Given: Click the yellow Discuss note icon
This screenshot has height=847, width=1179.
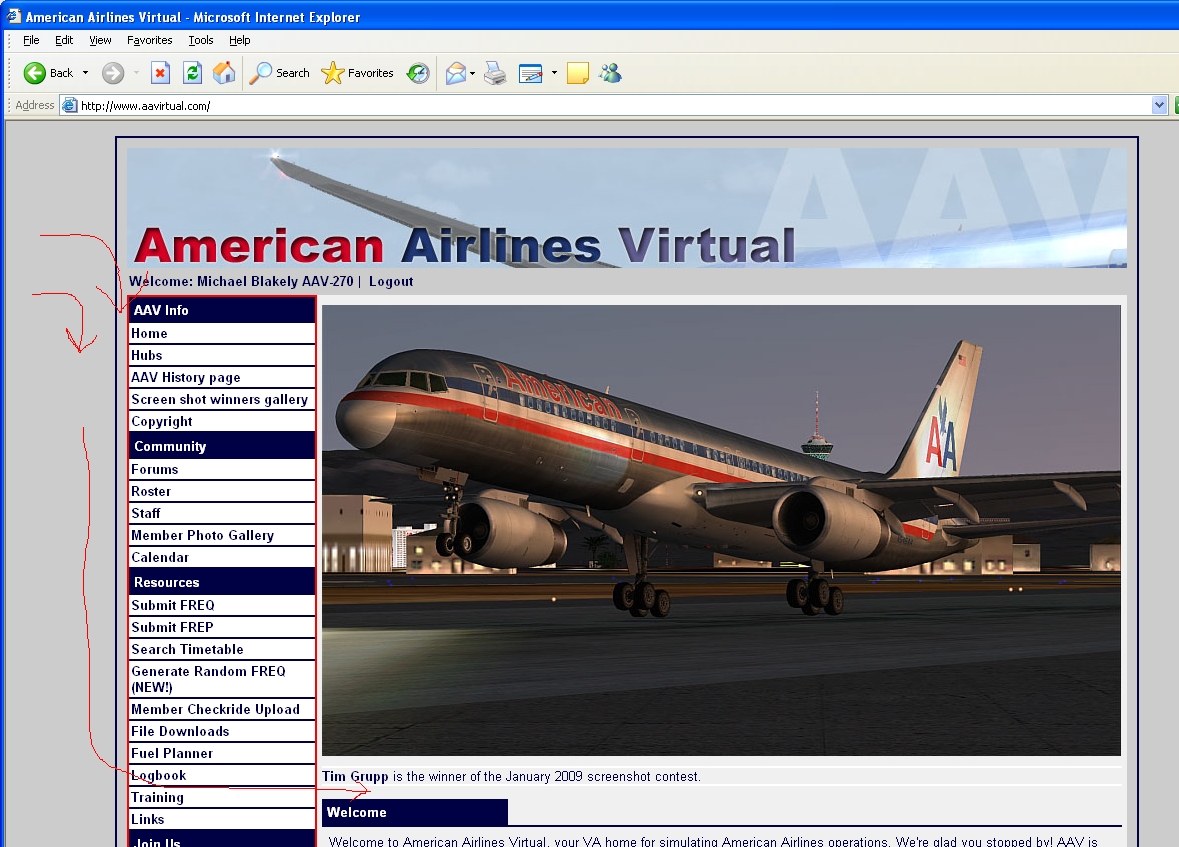Looking at the screenshot, I should coord(577,73).
